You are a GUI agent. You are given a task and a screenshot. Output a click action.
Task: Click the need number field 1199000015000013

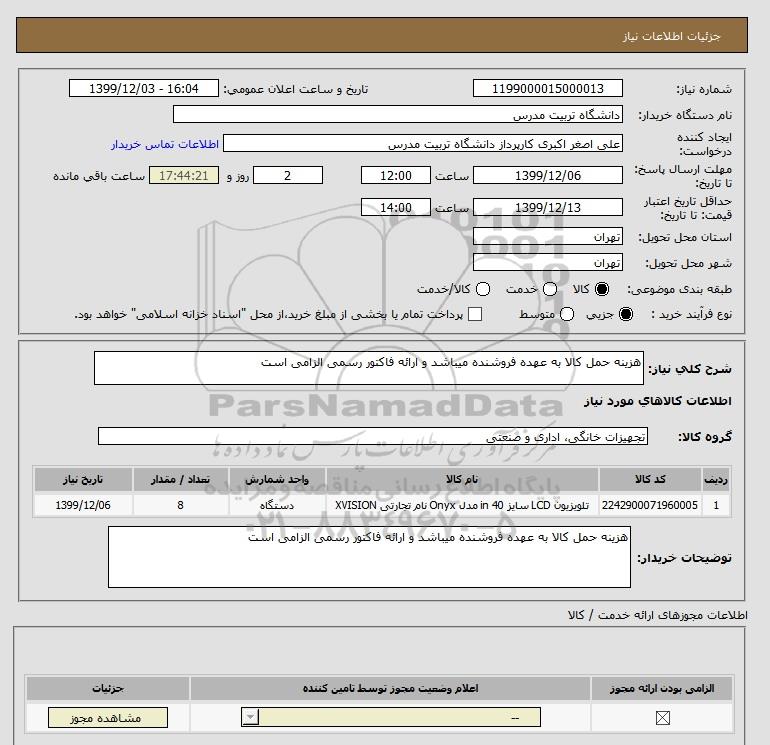coord(548,88)
